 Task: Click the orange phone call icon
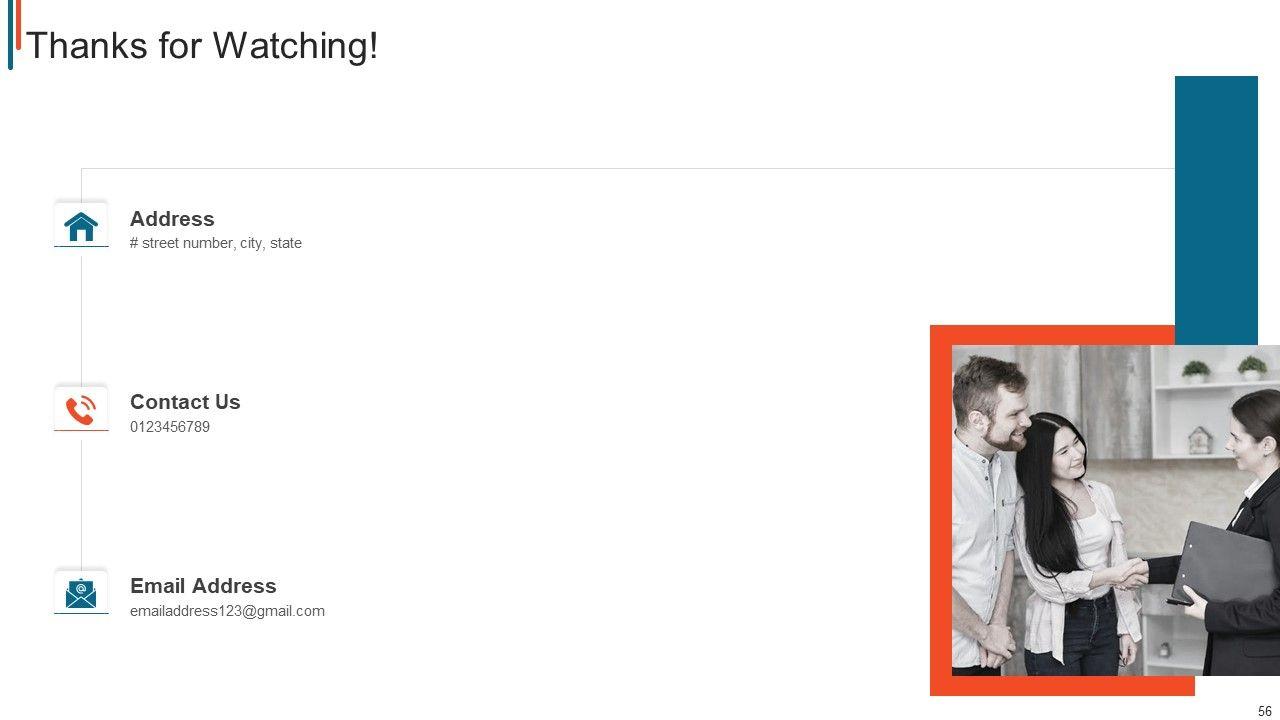coord(81,410)
